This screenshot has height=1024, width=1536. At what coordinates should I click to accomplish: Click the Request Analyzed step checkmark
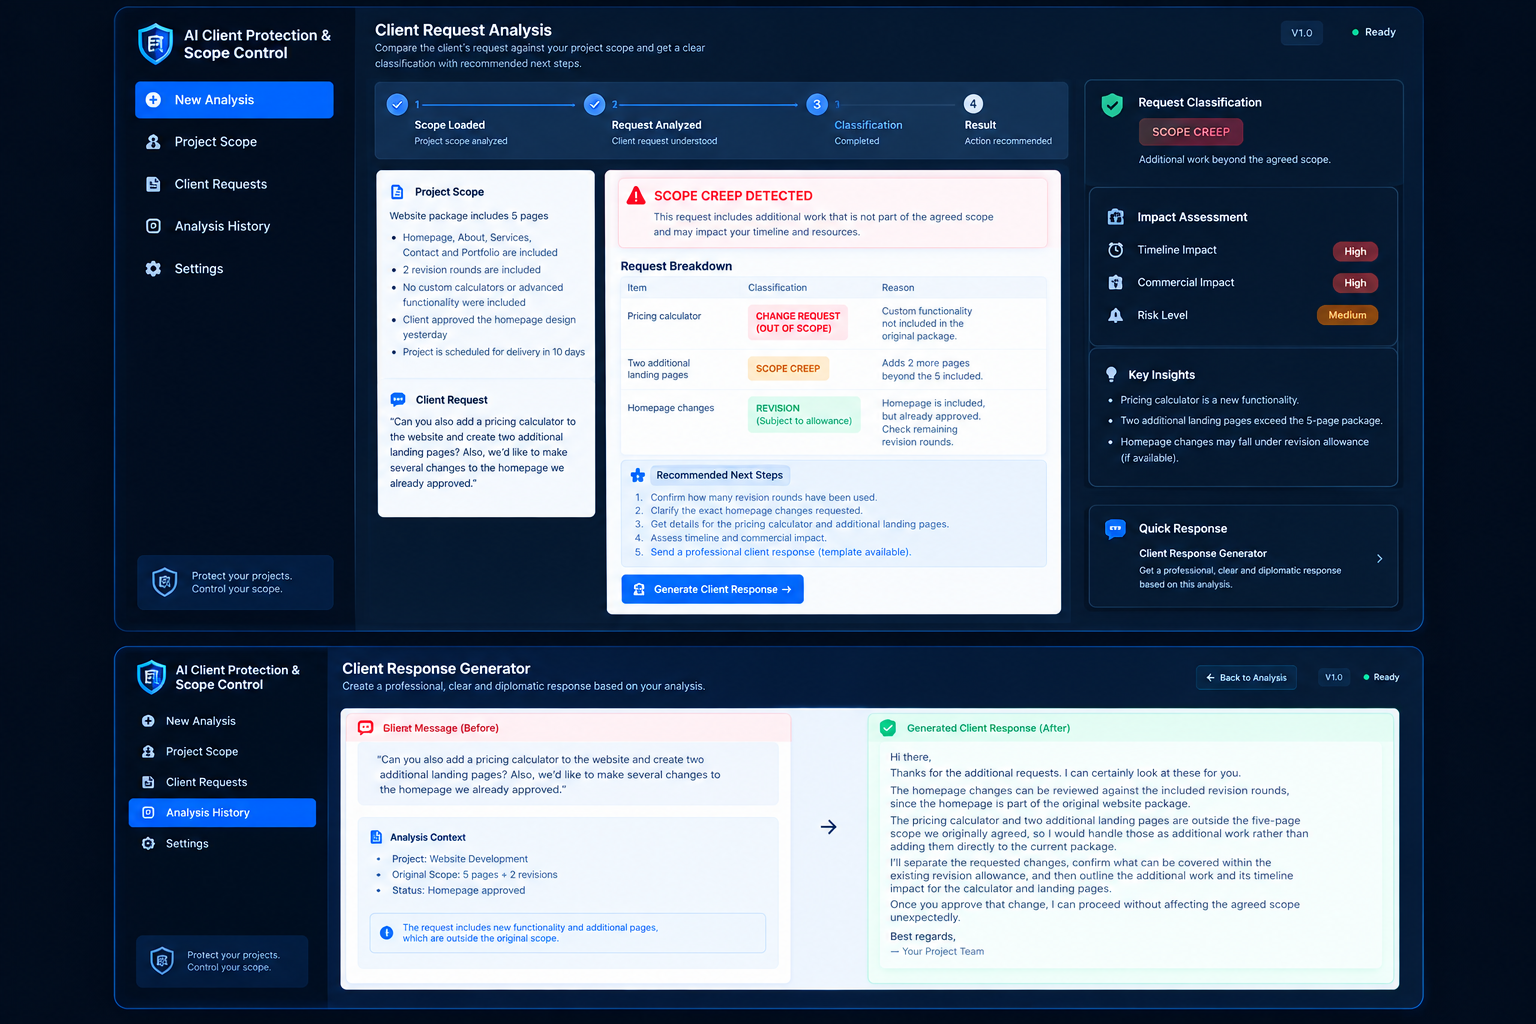coord(595,104)
